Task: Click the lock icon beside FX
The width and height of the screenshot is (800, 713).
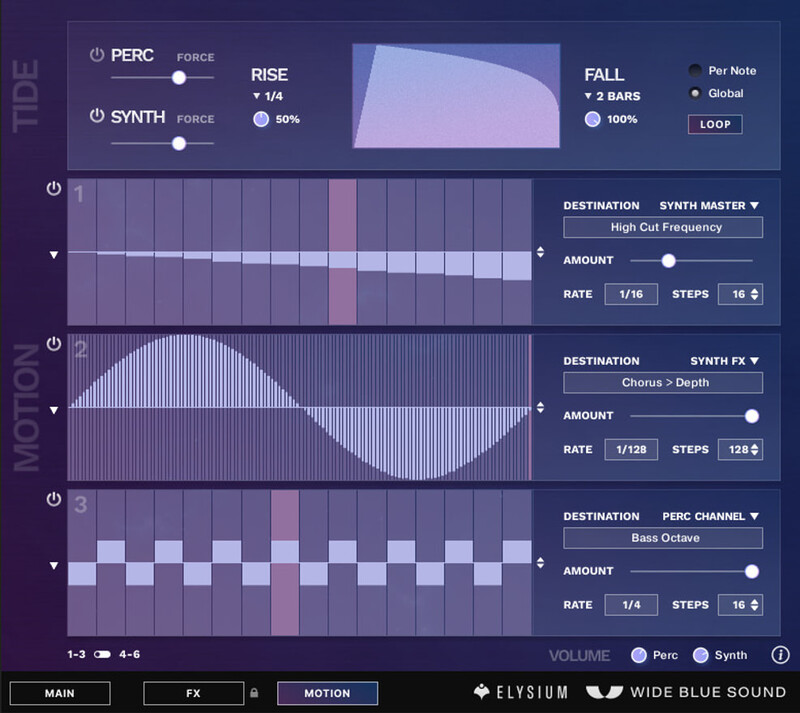Action: [254, 692]
